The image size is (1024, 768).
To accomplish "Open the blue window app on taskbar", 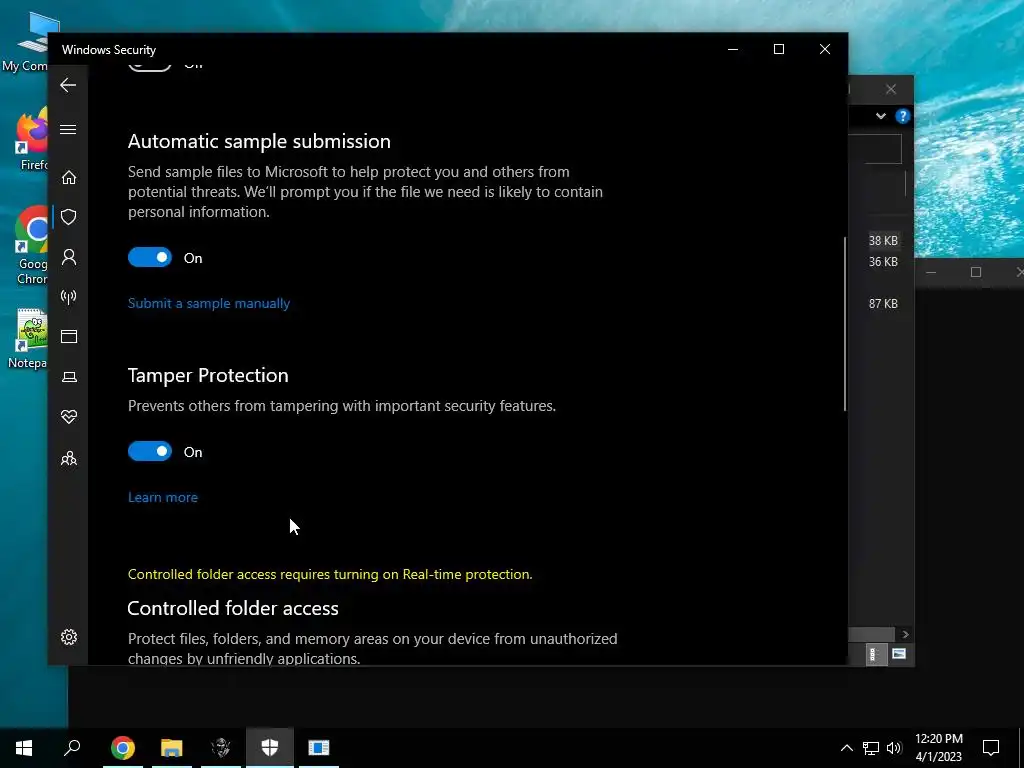I will (319, 748).
